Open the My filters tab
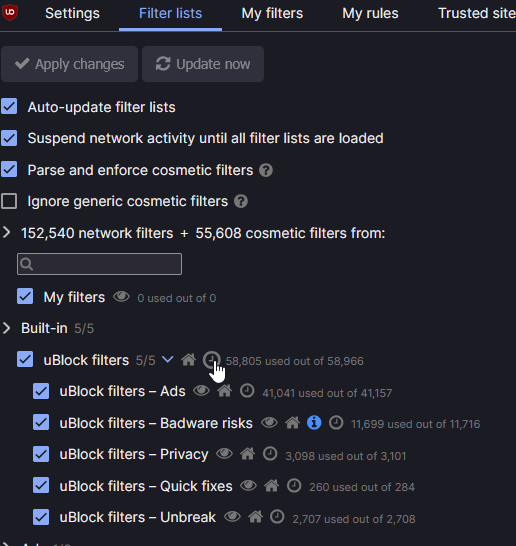 272,13
